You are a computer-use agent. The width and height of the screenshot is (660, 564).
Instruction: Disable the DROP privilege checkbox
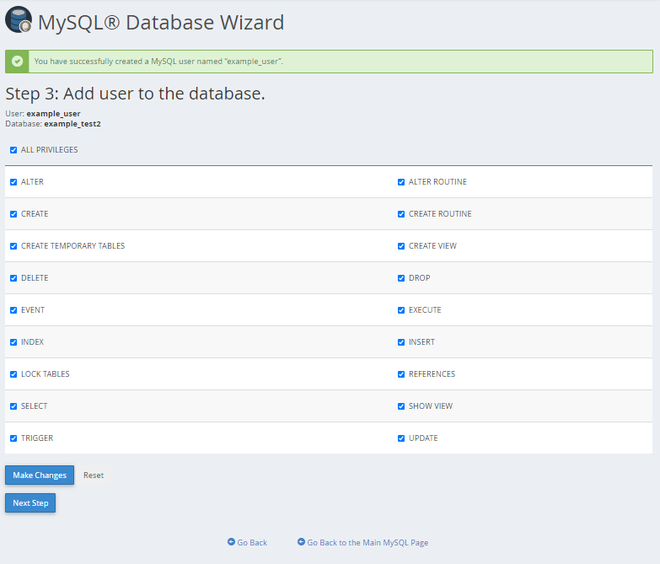[401, 278]
